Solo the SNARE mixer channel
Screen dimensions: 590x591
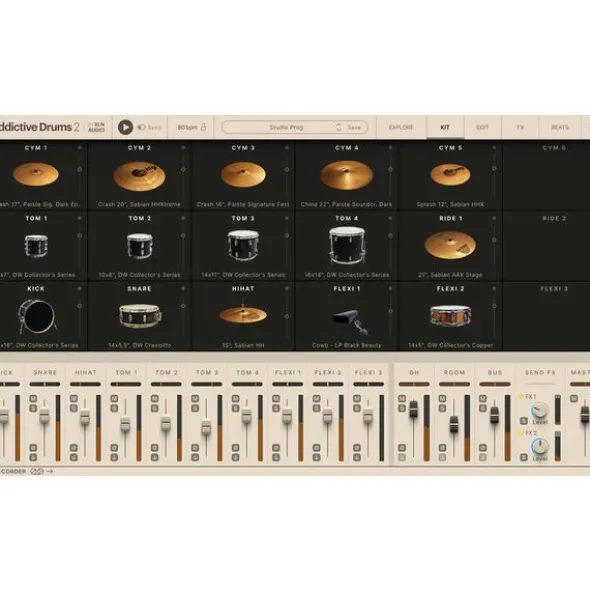[x=33, y=408]
